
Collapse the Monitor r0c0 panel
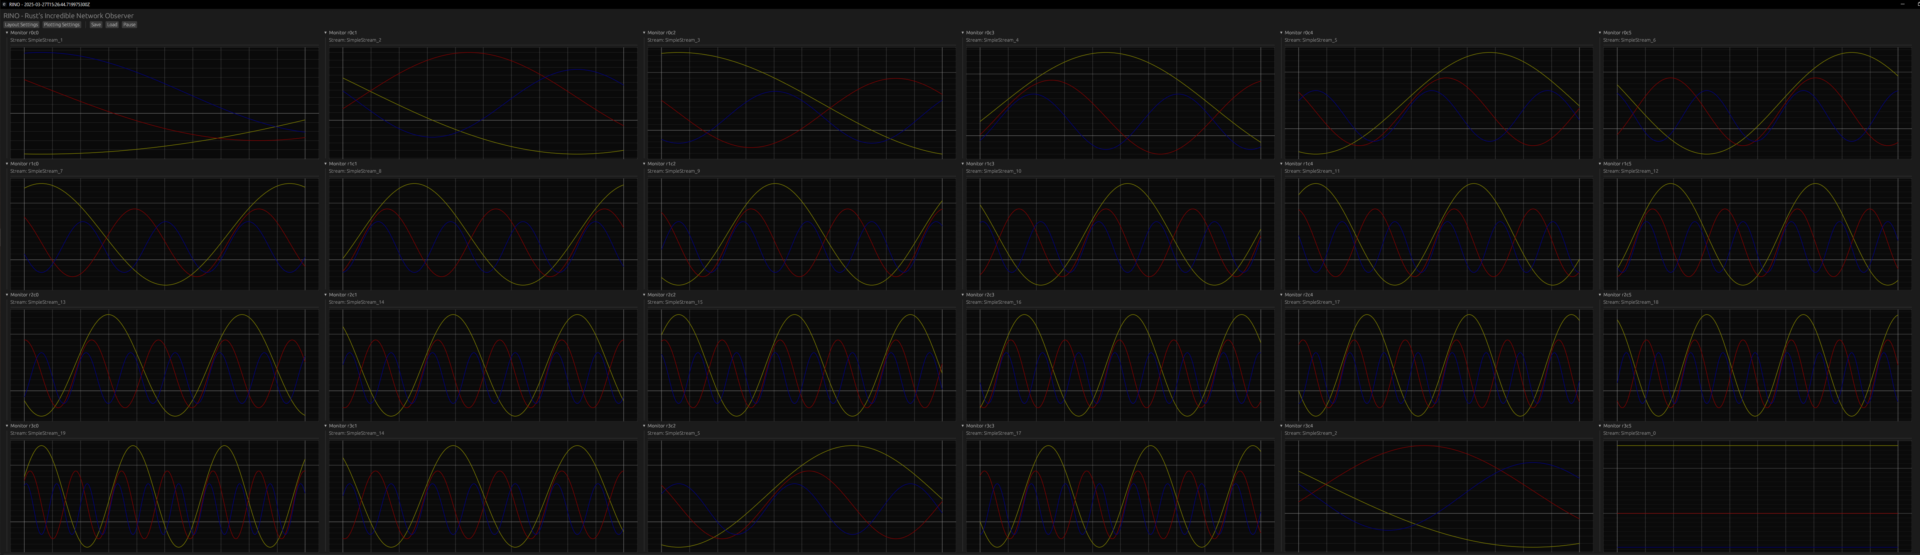(x=7, y=33)
